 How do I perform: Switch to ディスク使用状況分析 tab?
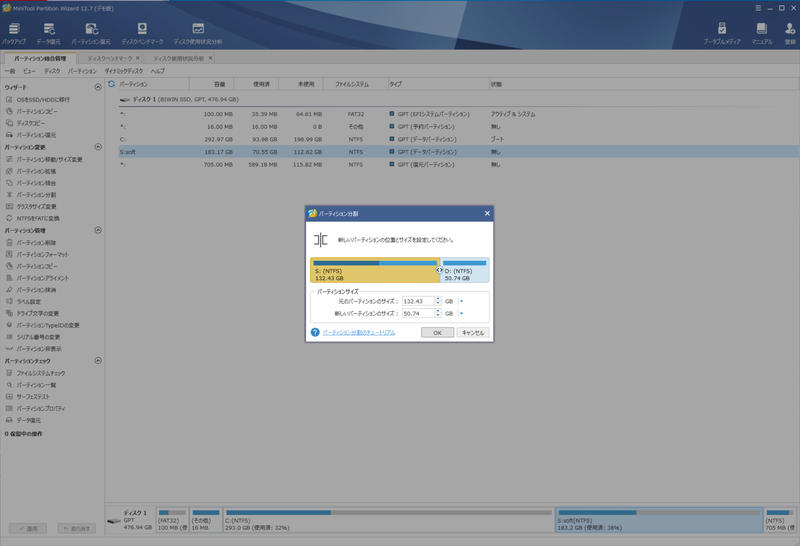[x=178, y=58]
